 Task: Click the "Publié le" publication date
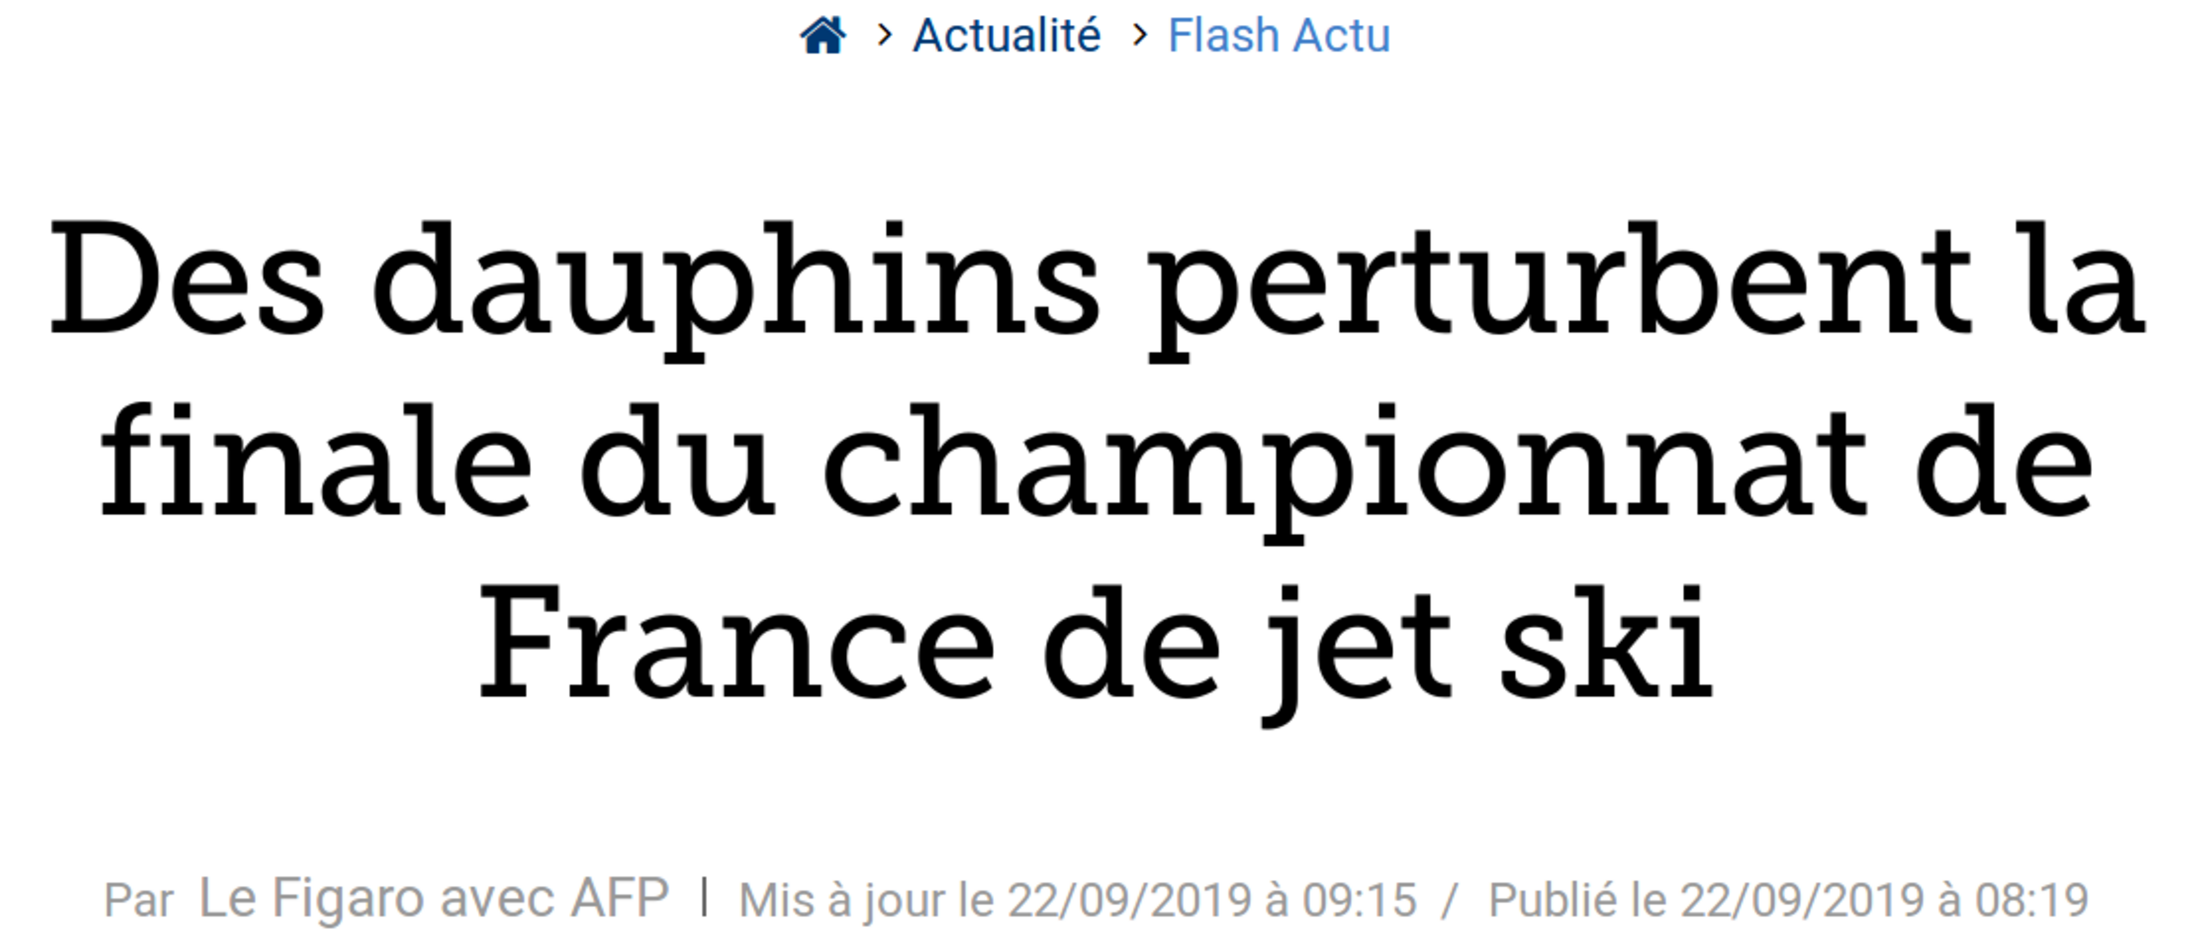(1788, 900)
